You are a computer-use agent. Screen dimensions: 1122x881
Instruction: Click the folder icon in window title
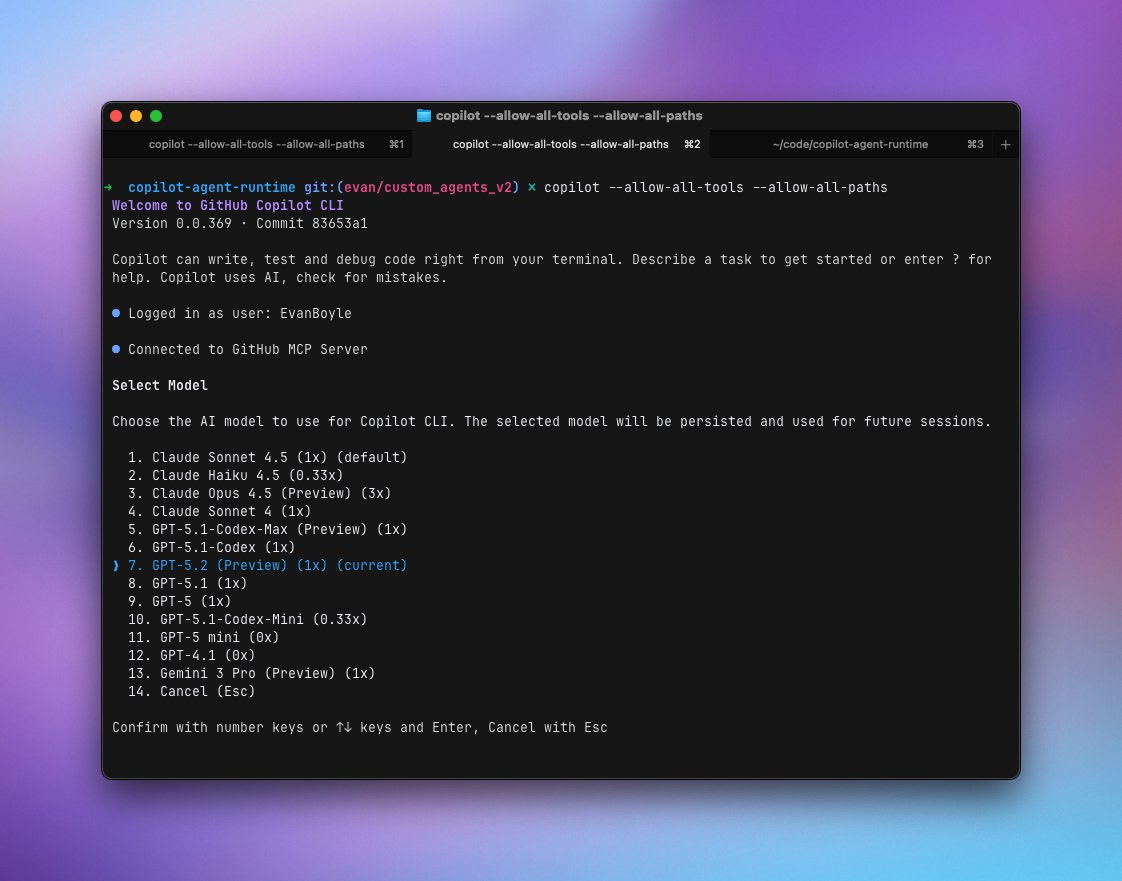424,115
